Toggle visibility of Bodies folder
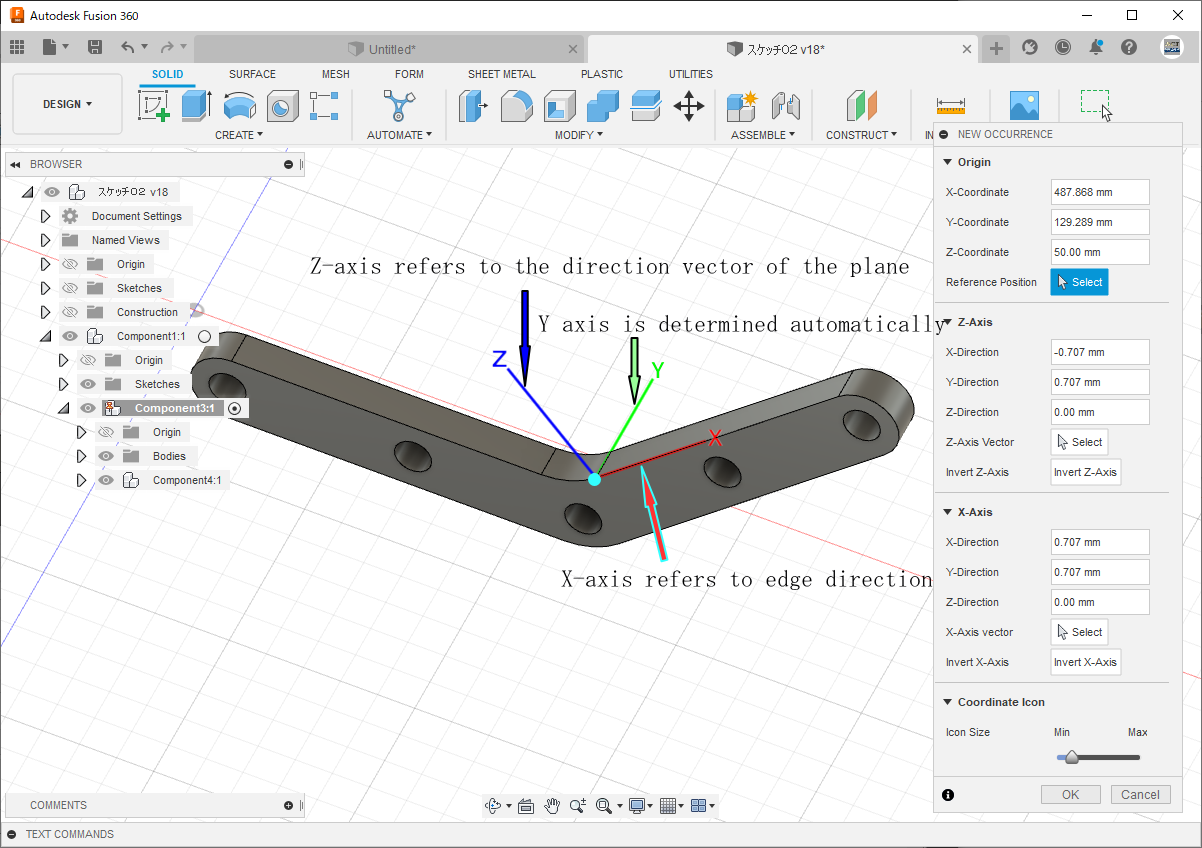This screenshot has width=1202, height=848. click(106, 456)
